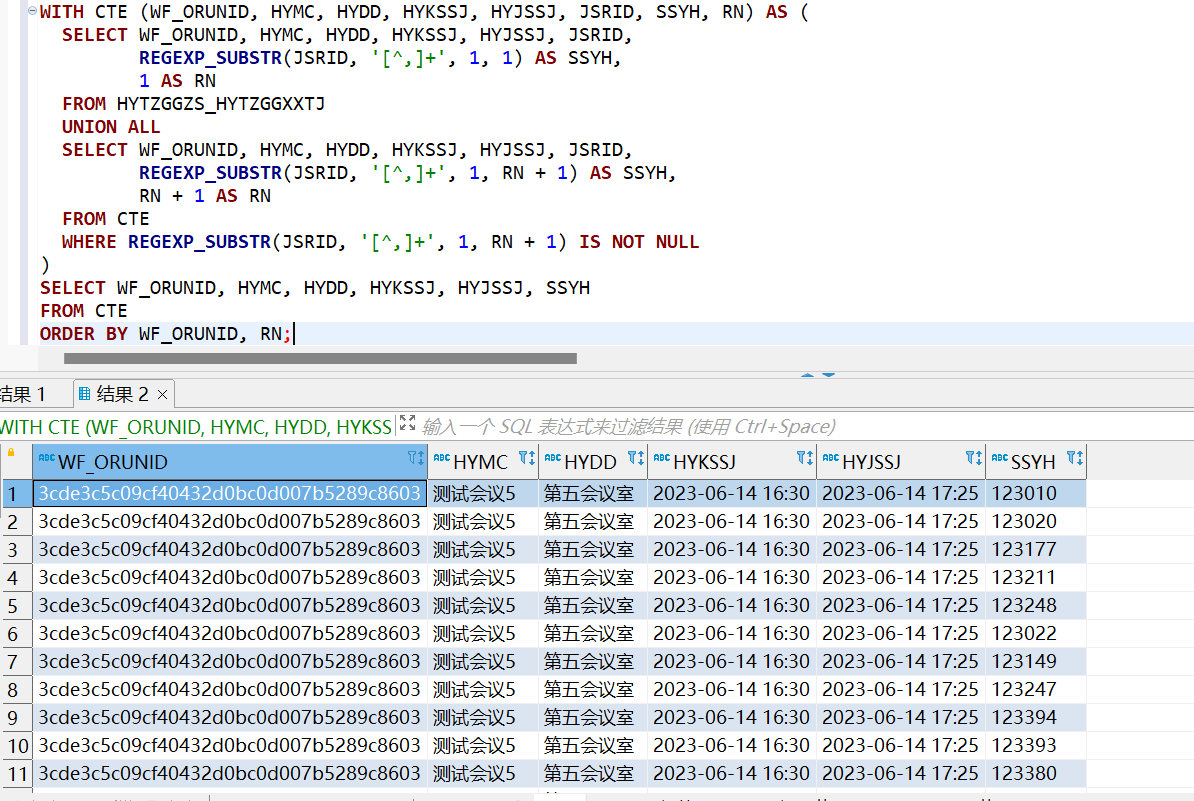Image resolution: width=1194 pixels, height=801 pixels.
Task: Select SSYH cell 123394
Action: (1036, 717)
